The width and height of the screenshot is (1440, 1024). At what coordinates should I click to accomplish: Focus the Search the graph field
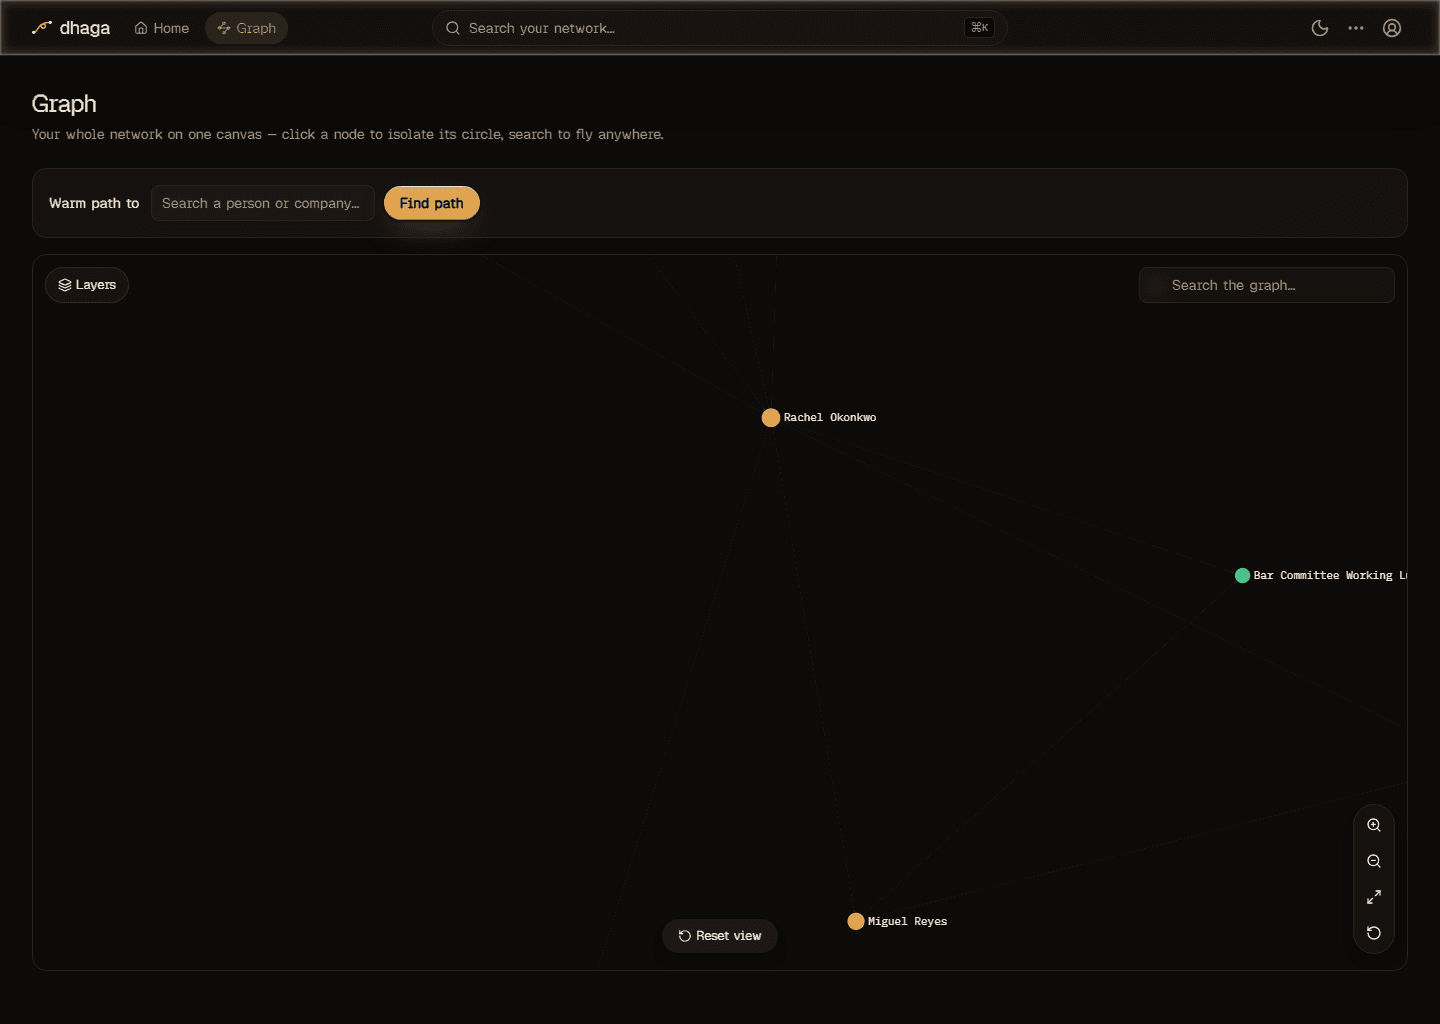(x=1267, y=285)
